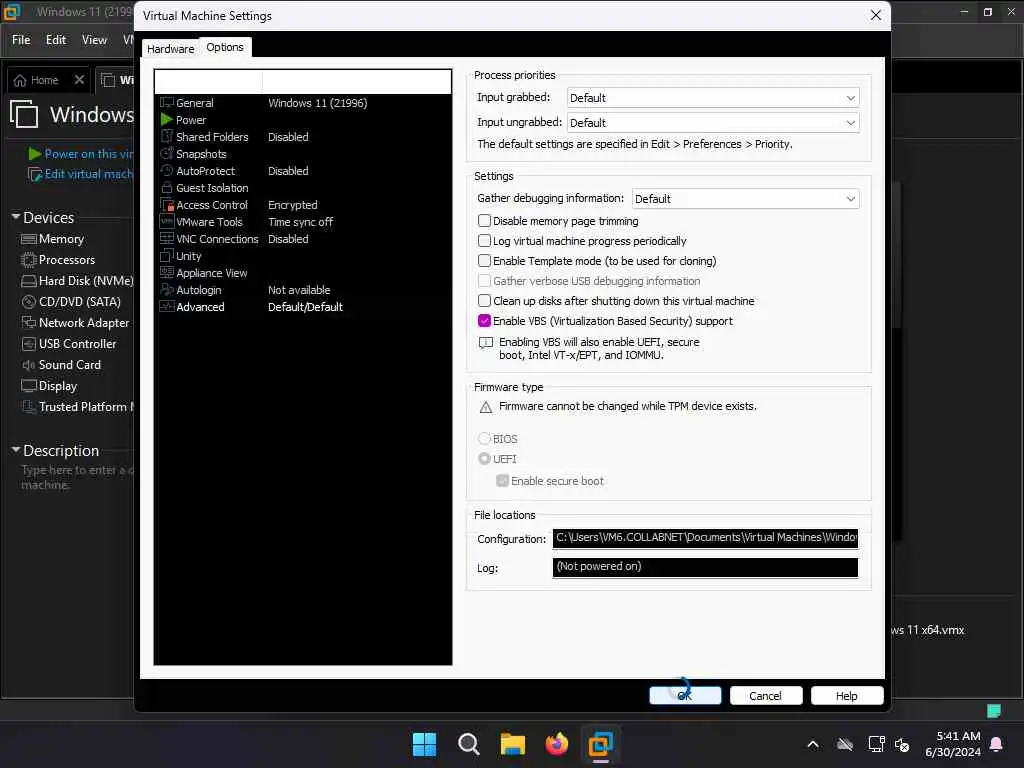Click the Cancel button
Screen dimensions: 1024x768
765,696
